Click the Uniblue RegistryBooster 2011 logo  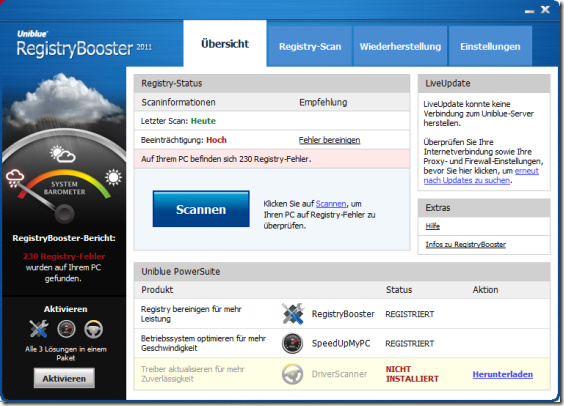[x=84, y=44]
